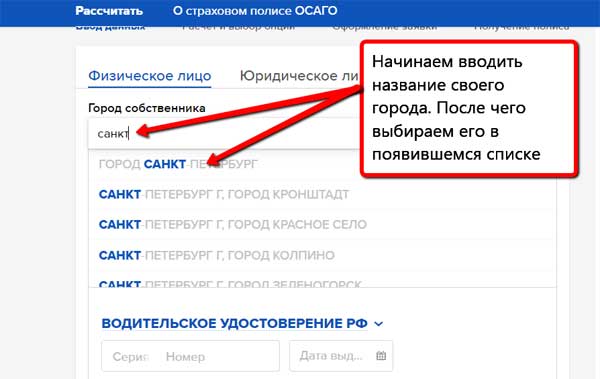Open О страховом полисе ОСАГО page

(255, 11)
